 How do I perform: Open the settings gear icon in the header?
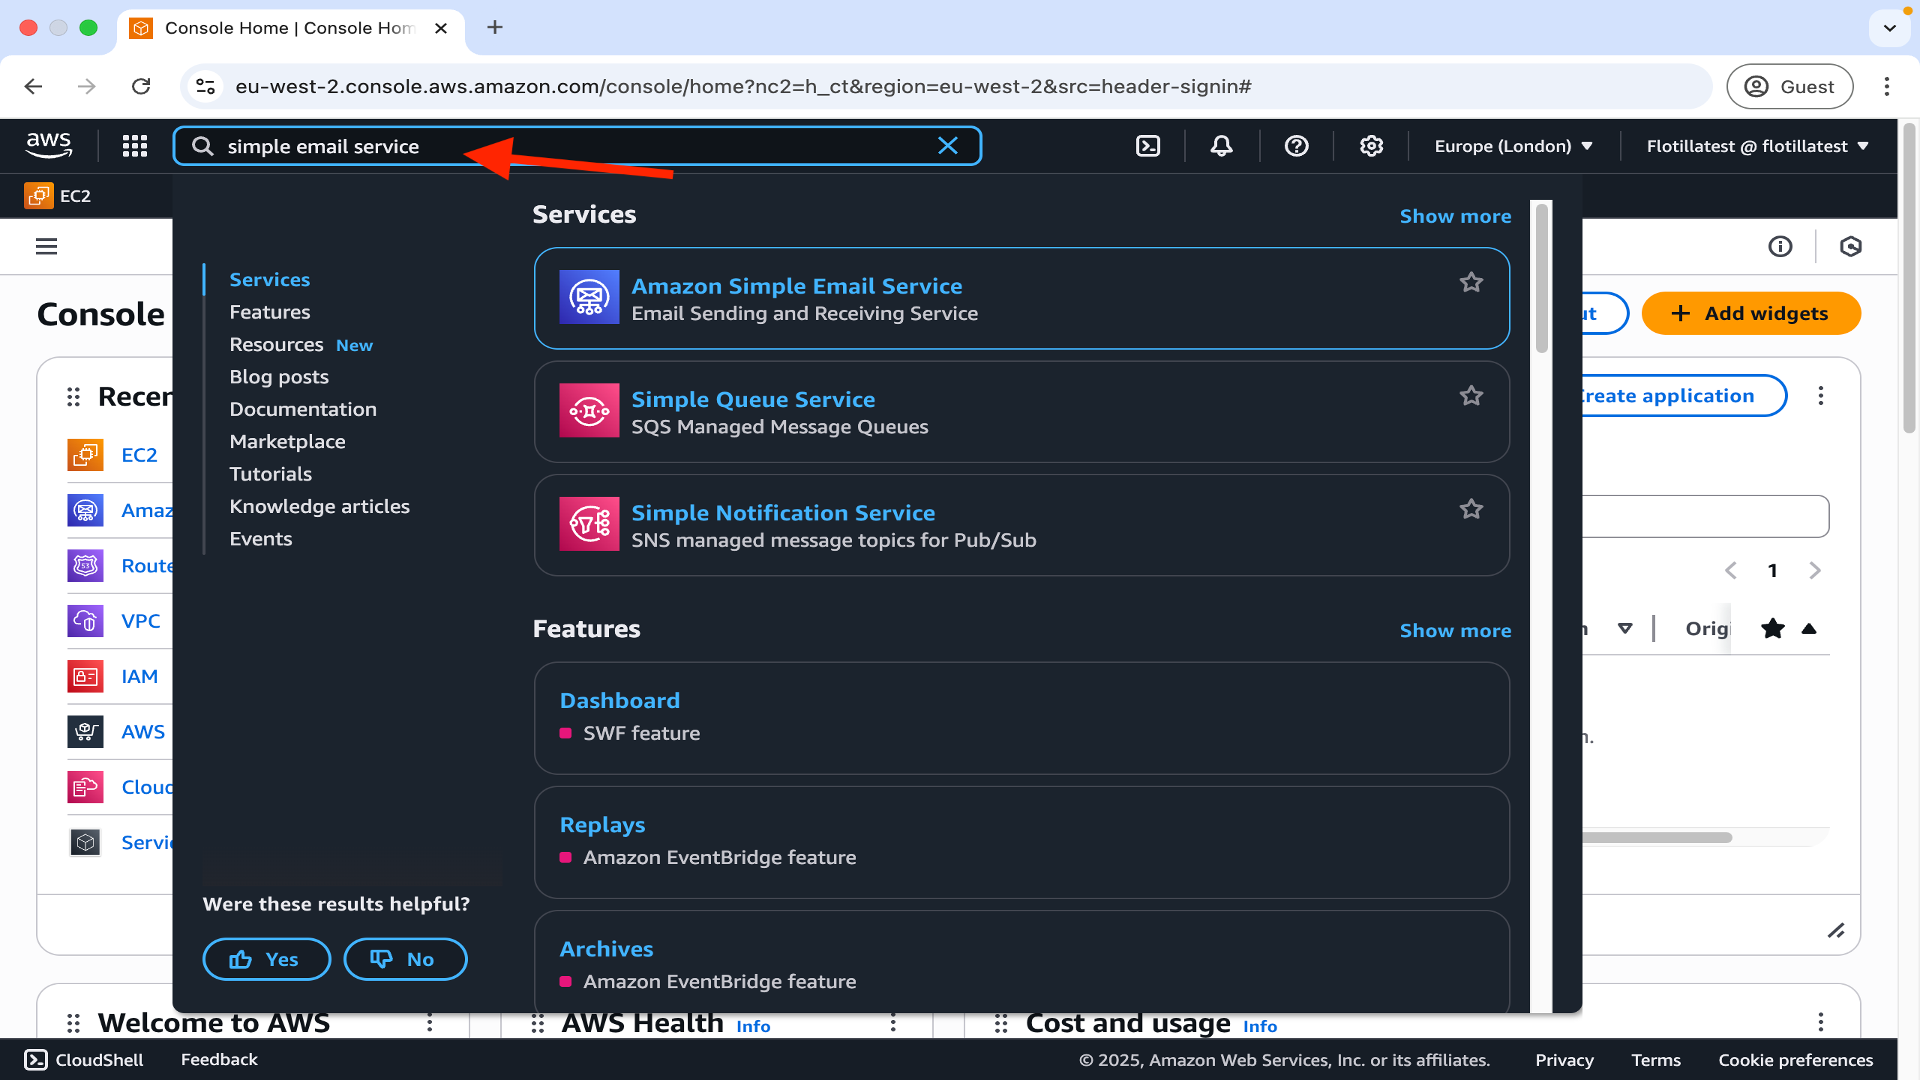click(x=1371, y=146)
